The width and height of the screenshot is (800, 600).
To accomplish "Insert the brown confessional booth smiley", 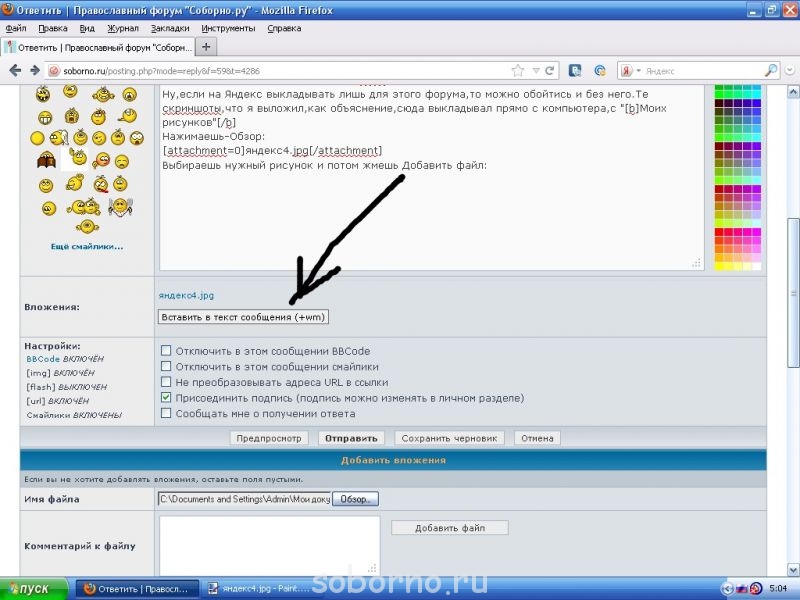I will (x=46, y=160).
